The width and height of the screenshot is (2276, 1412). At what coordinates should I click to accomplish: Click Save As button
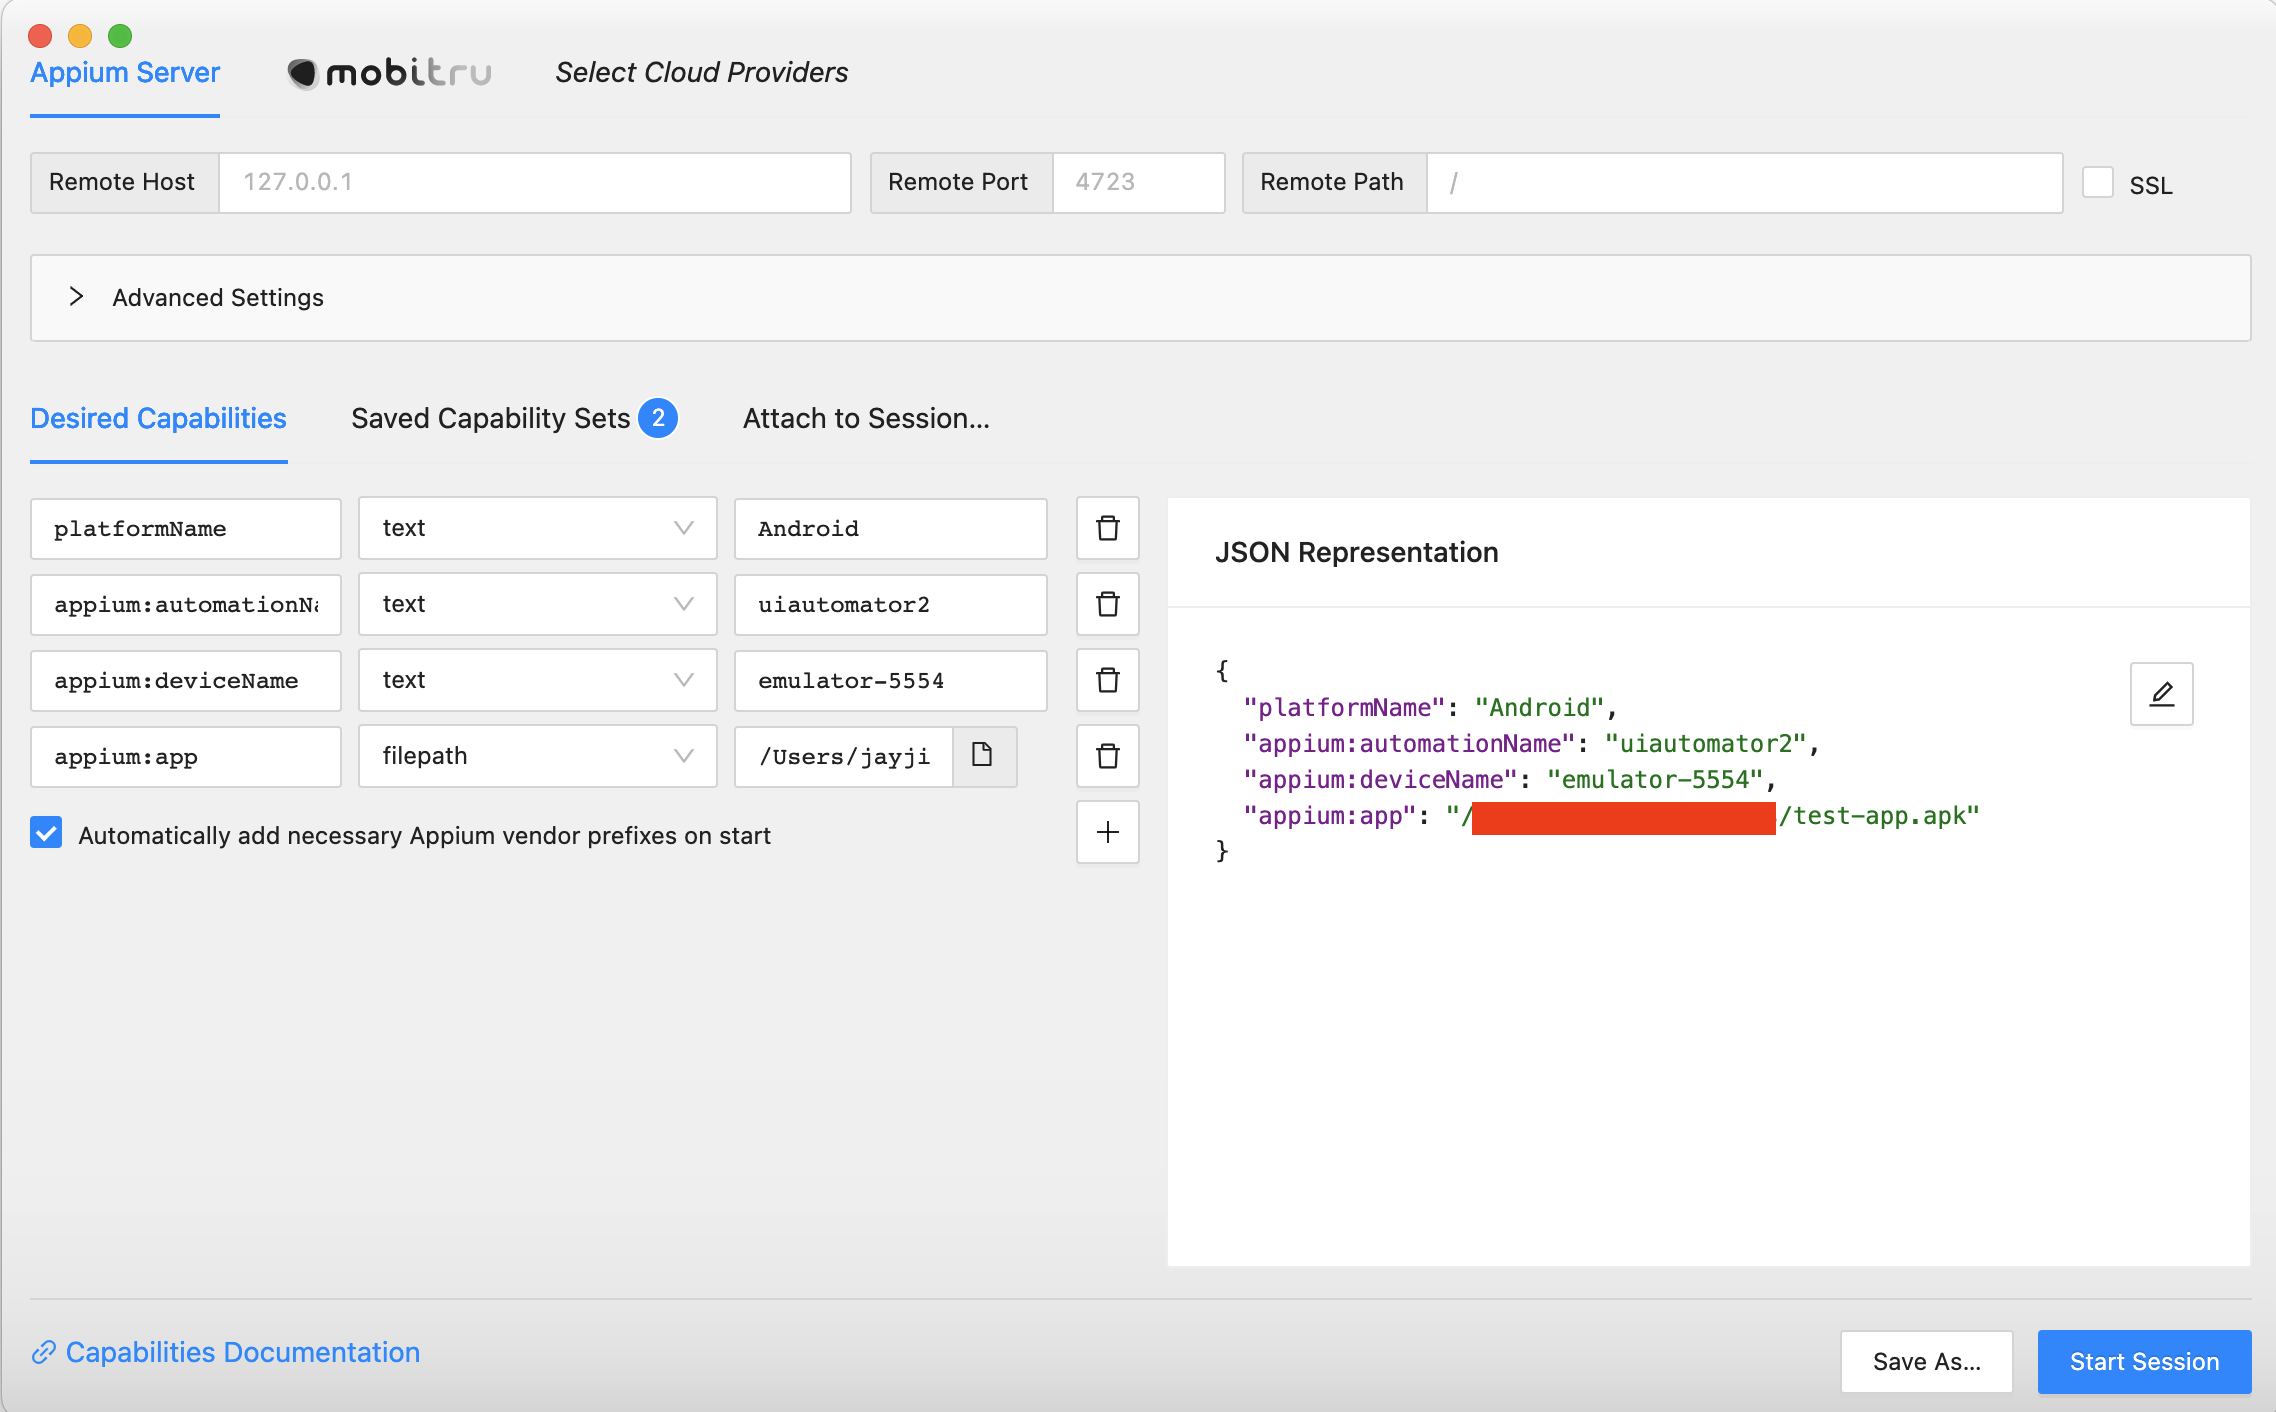[x=1925, y=1361]
